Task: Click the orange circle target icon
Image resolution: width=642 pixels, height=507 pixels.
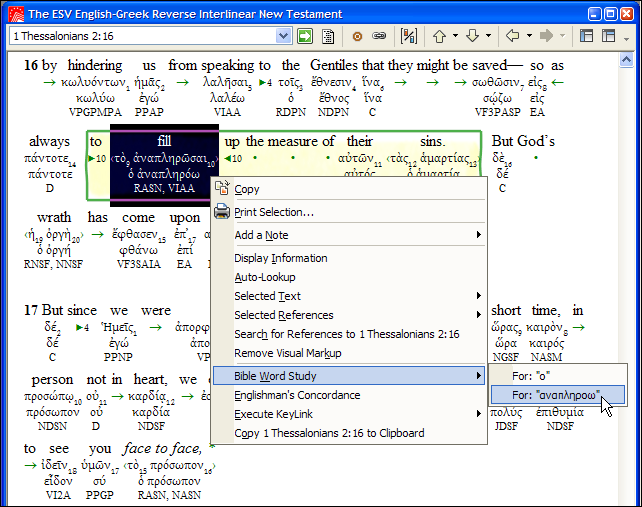Action: 358,36
